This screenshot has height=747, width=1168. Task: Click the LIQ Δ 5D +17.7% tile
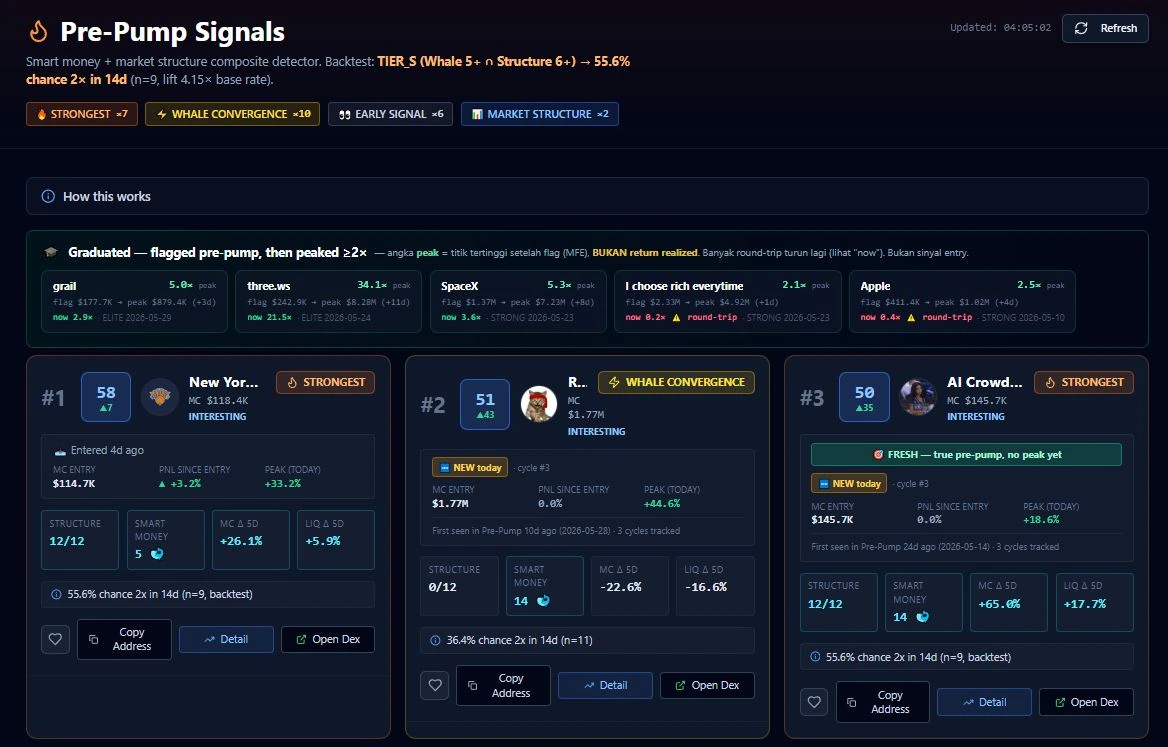coord(1094,603)
